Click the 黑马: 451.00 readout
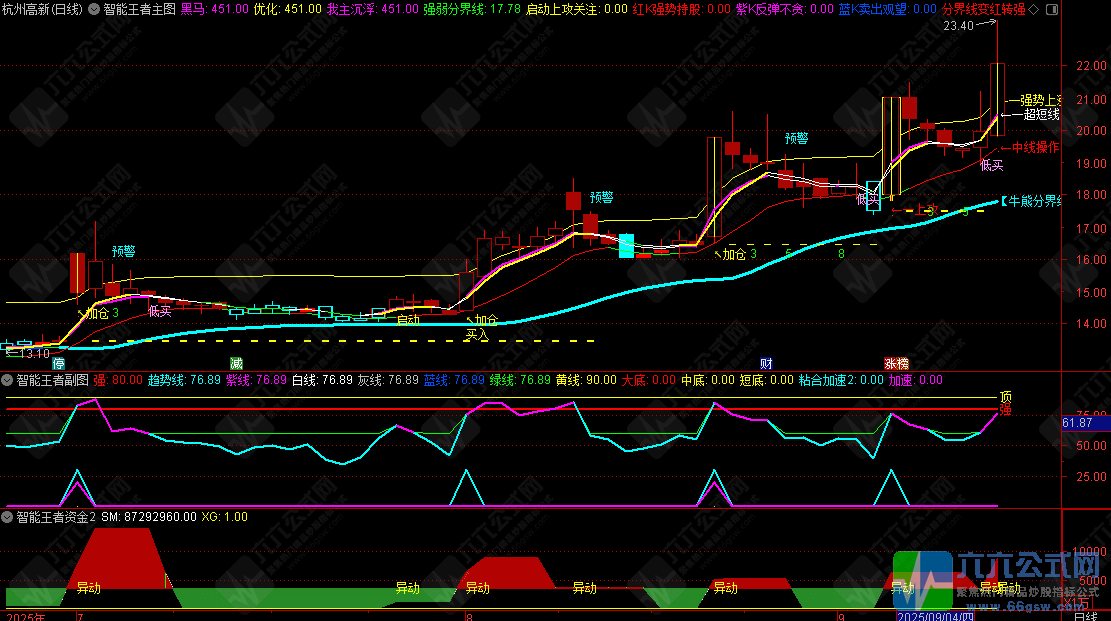Image resolution: width=1111 pixels, height=621 pixels. click(215, 9)
